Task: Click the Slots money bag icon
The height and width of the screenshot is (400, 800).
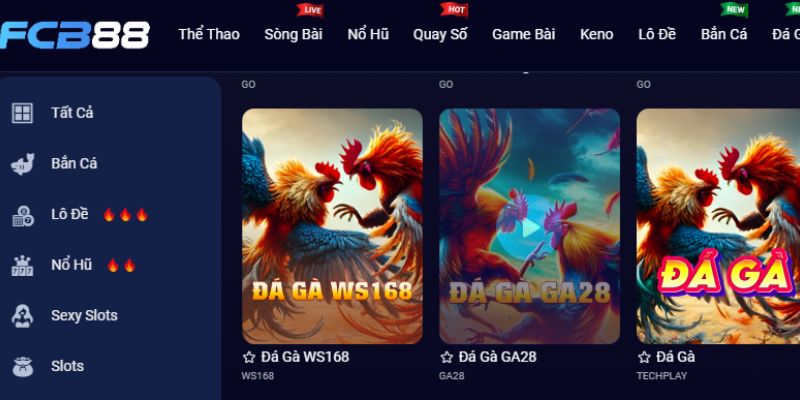Action: 22,366
